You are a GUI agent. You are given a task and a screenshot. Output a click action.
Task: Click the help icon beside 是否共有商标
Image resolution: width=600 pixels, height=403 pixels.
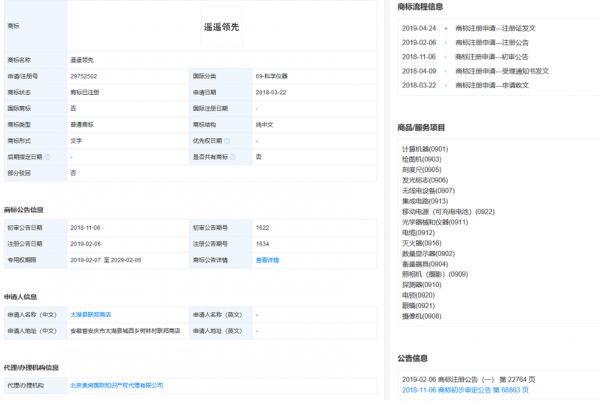[x=234, y=157]
